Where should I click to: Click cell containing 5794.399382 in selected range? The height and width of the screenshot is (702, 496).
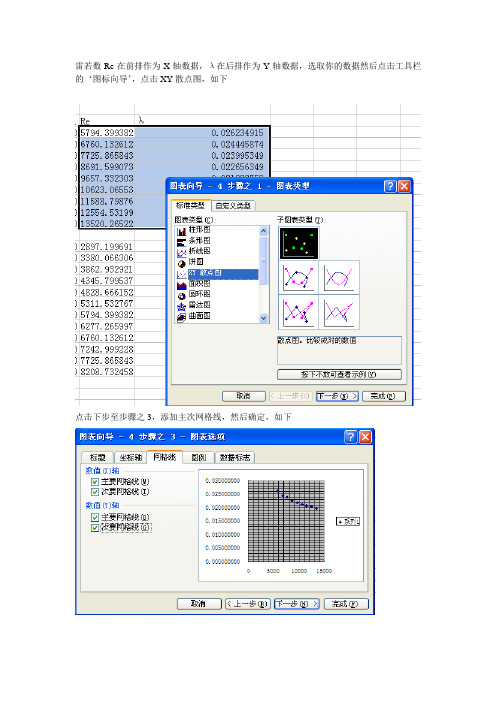pos(107,133)
